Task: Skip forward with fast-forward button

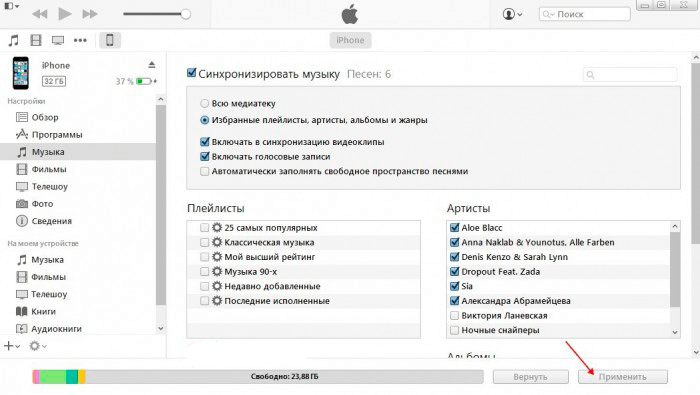Action: click(x=90, y=14)
